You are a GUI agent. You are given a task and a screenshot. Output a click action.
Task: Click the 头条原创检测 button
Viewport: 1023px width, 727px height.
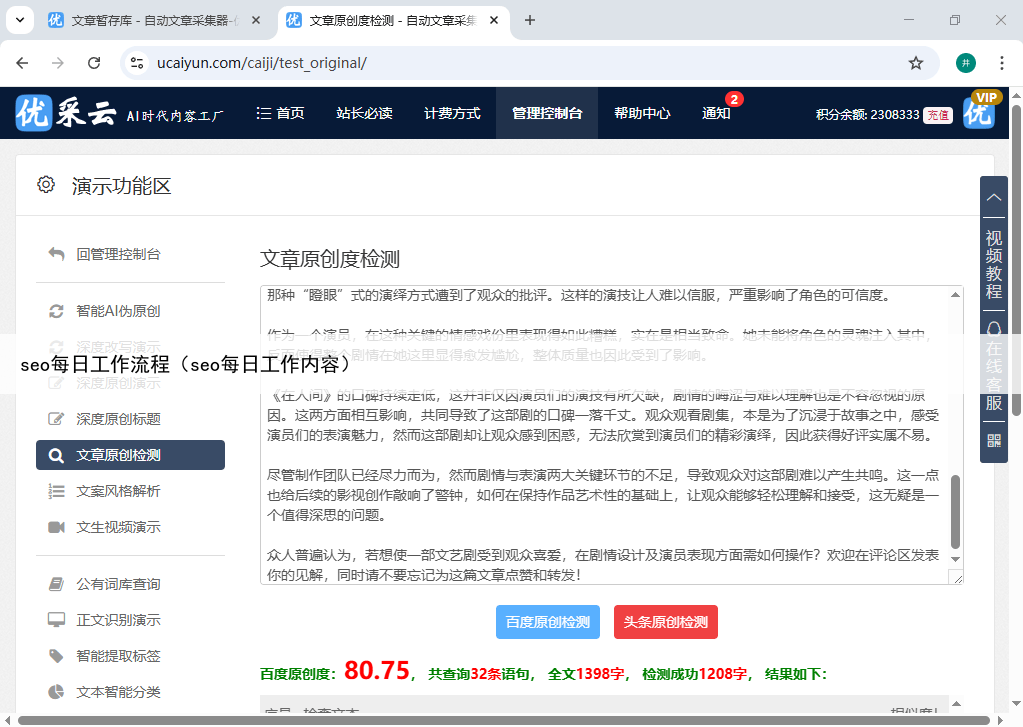tap(665, 622)
